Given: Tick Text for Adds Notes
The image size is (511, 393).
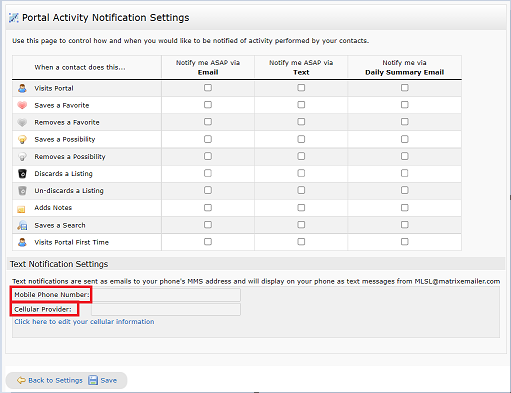Looking at the screenshot, I should click(x=301, y=208).
